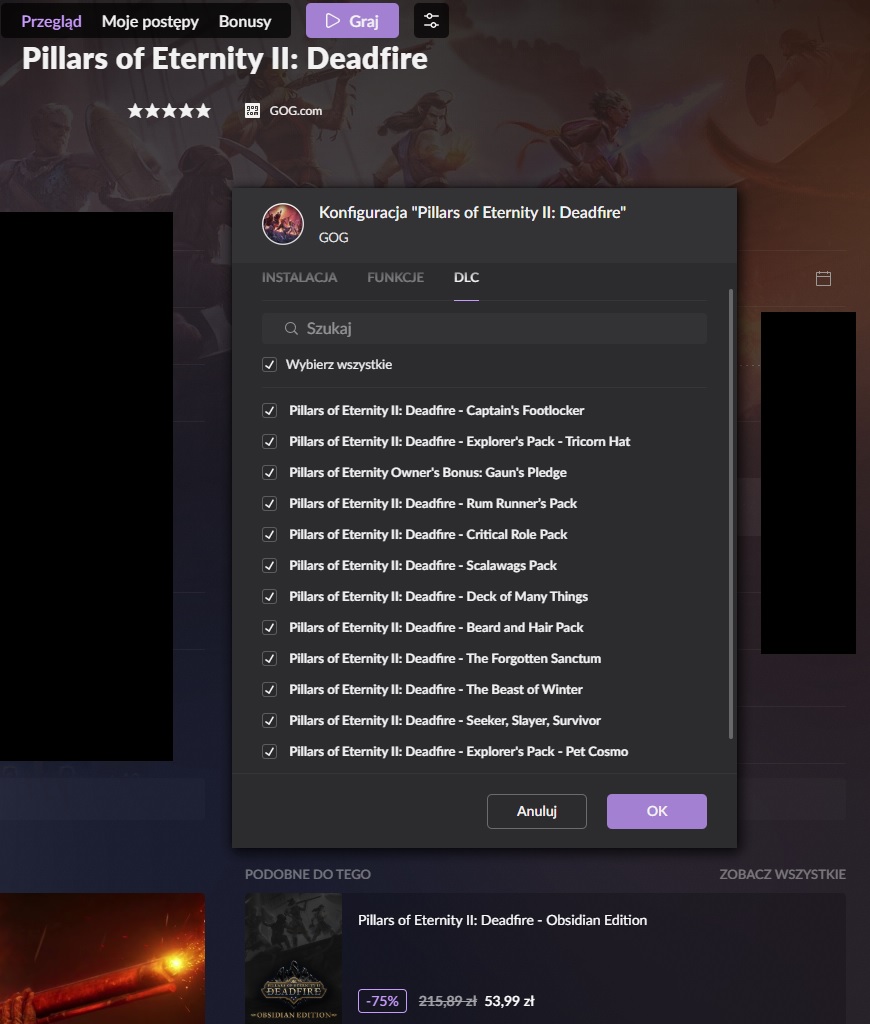Screen dimensions: 870x1024
Task: Toggle The Forgotten Sanctum checkbox
Action: (x=269, y=659)
